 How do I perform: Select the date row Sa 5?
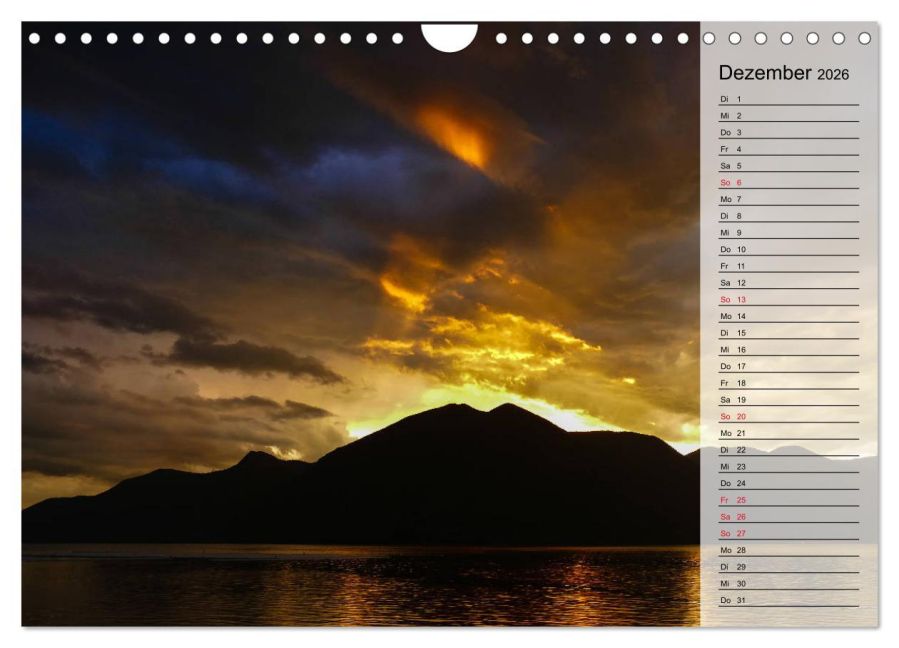[x=789, y=166]
